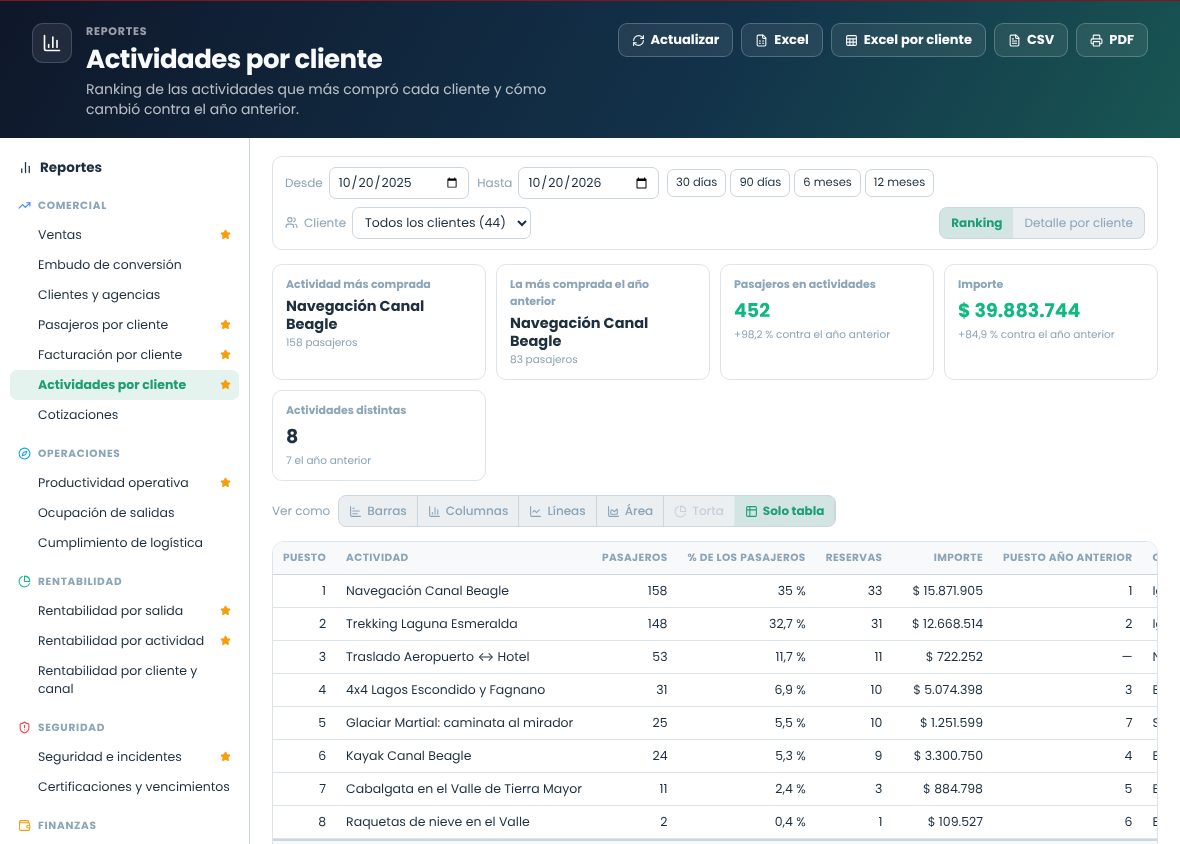The image size is (1180, 844).
Task: Select the Torta chart option
Action: [699, 511]
